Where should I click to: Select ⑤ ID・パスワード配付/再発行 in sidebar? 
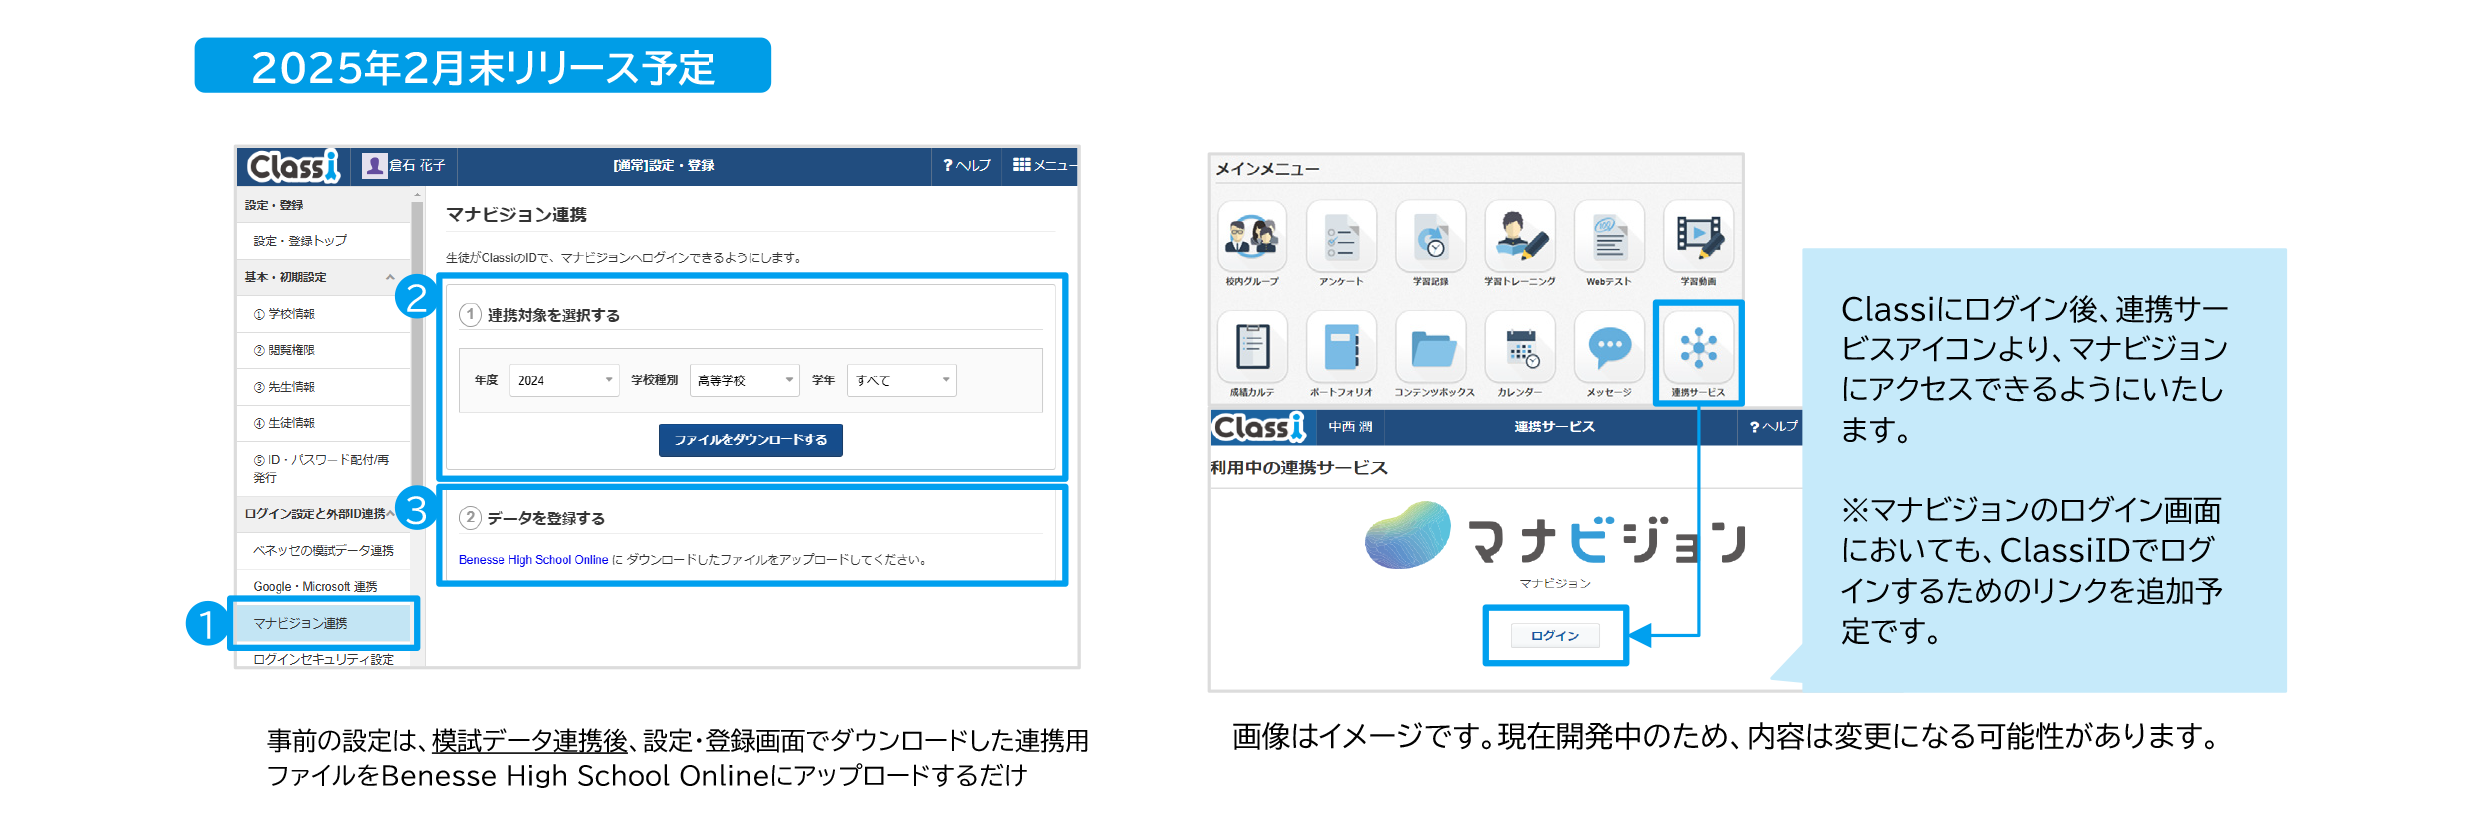[x=321, y=468]
